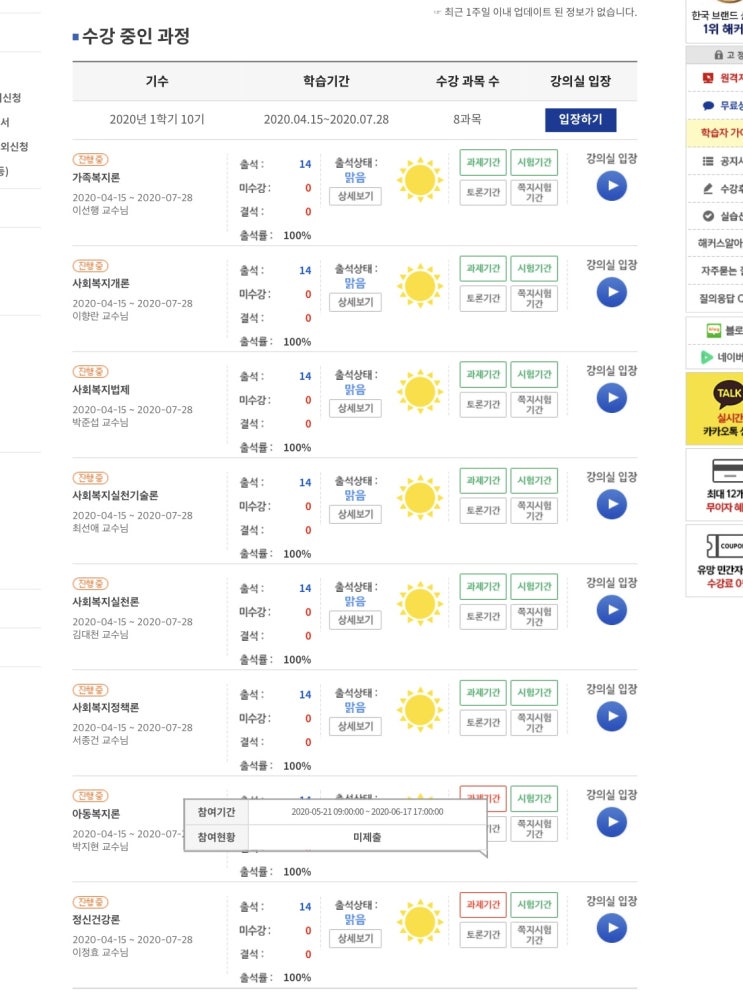
Task: Open 상세보기 for 사회복지정책론
Action: 355,726
